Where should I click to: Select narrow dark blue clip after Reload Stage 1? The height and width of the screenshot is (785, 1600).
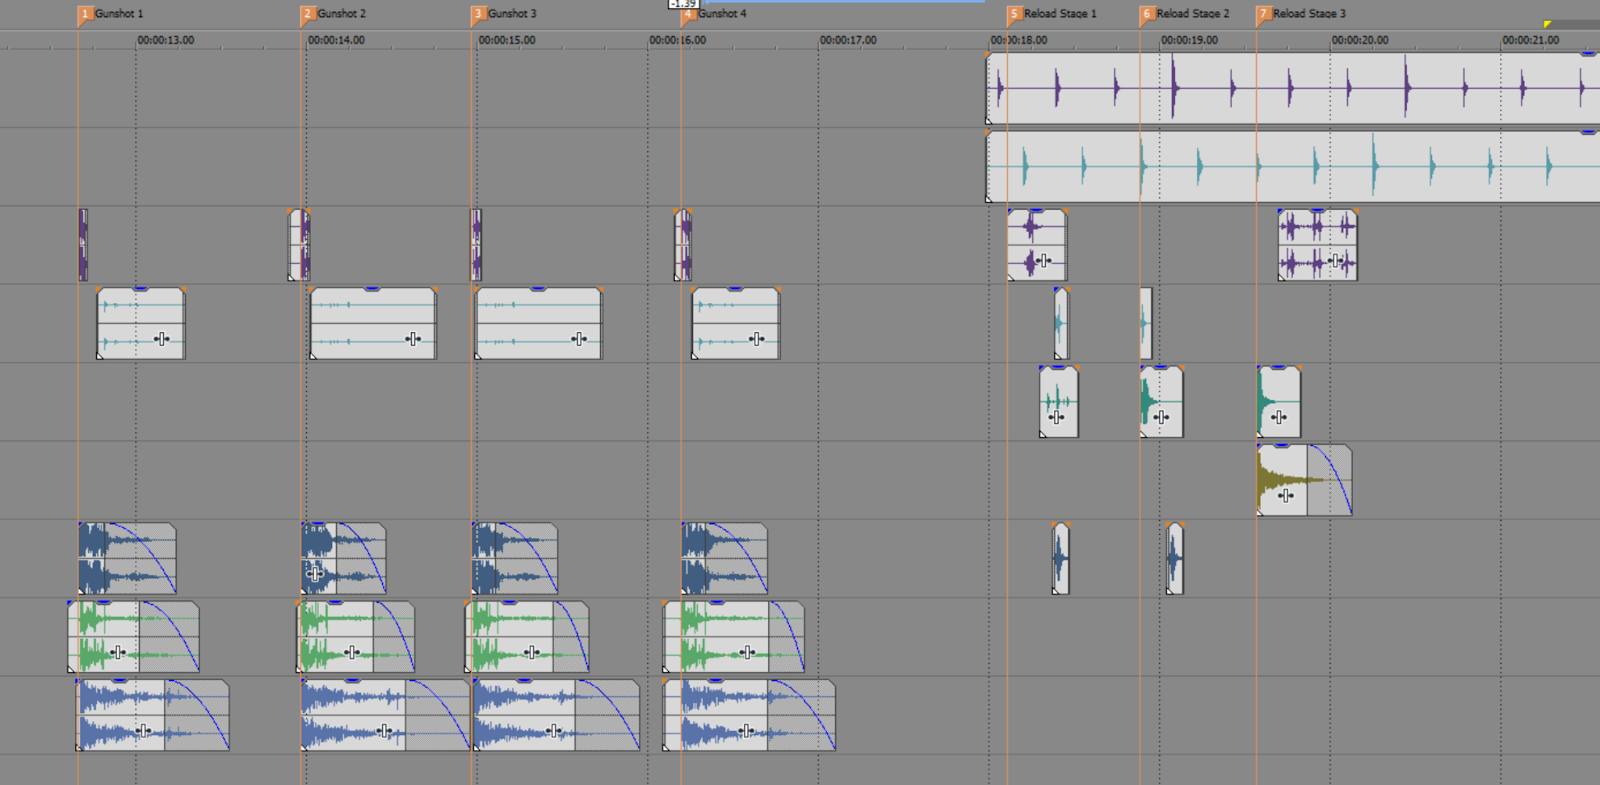coord(1061,559)
